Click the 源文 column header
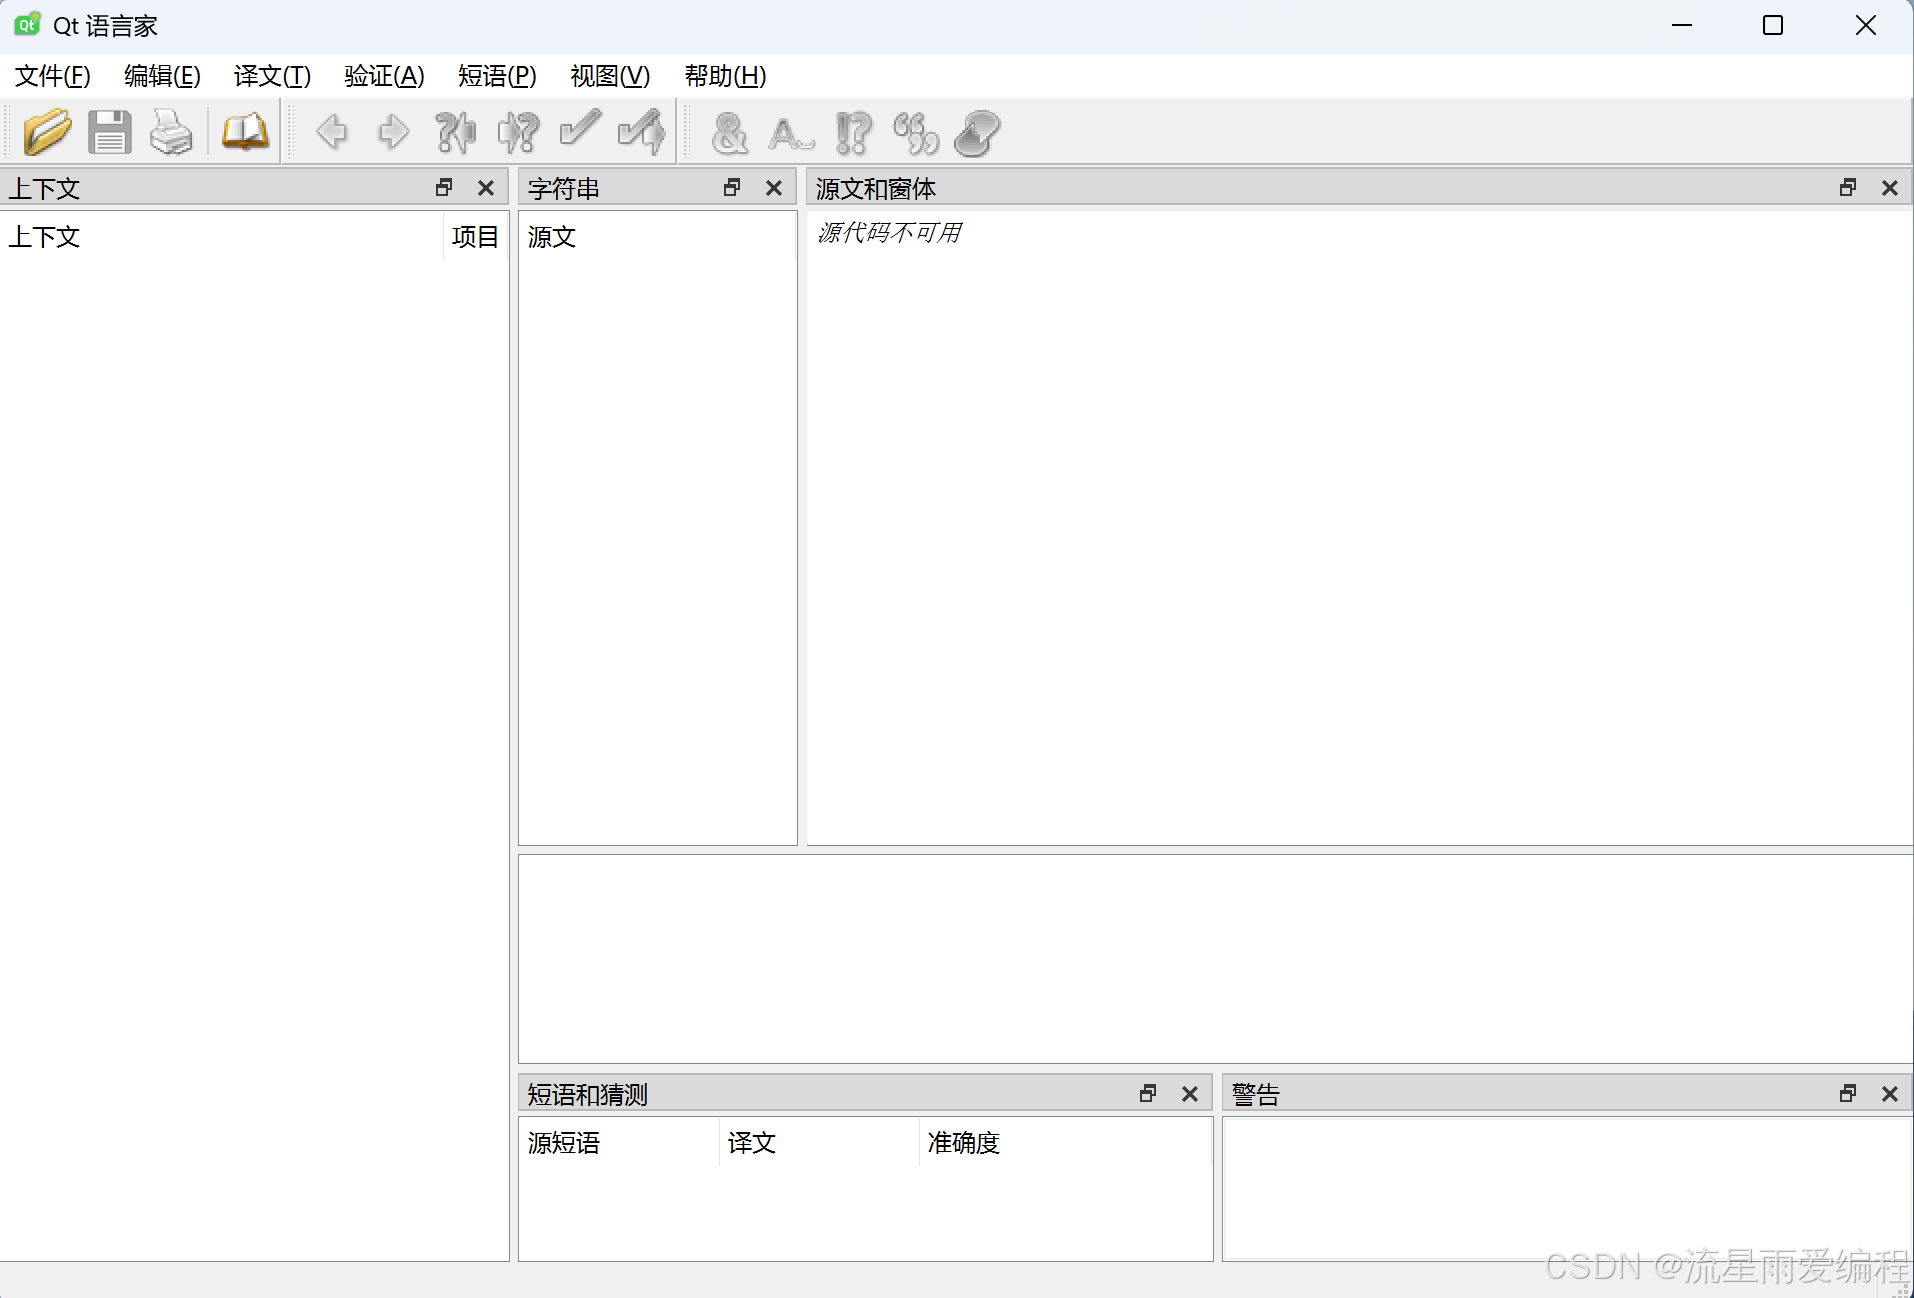 click(657, 237)
